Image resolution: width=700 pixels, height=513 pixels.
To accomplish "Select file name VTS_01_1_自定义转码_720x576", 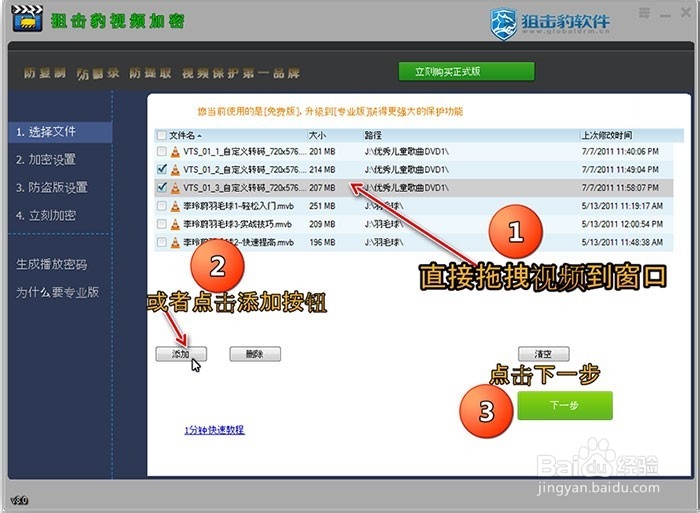I will coord(245,152).
